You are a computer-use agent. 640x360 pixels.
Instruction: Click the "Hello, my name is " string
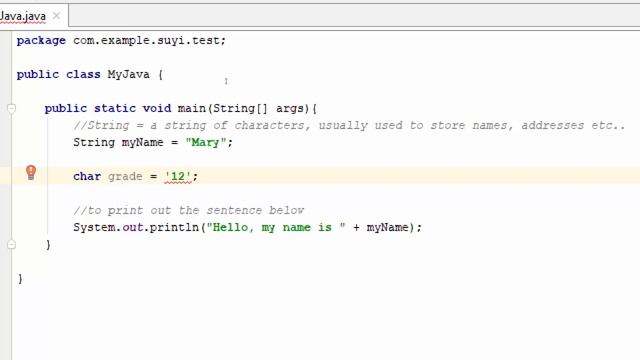tap(276, 227)
